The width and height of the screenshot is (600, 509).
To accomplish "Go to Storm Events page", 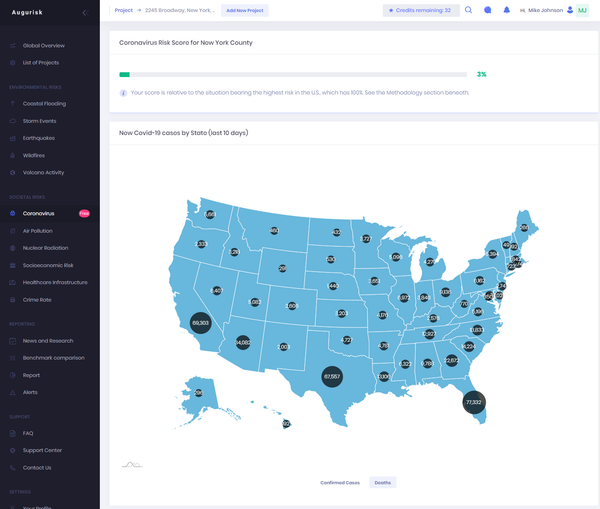I will point(39,121).
